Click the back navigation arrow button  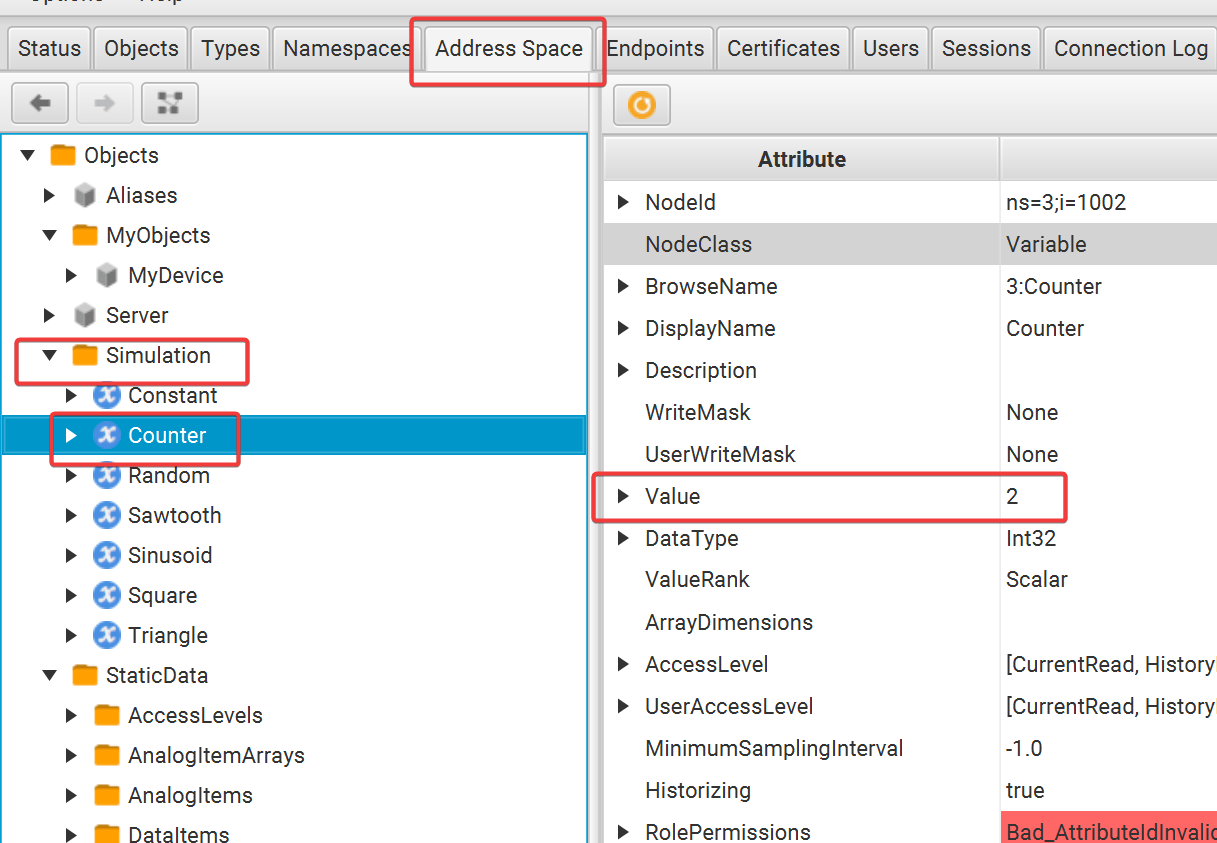point(40,103)
